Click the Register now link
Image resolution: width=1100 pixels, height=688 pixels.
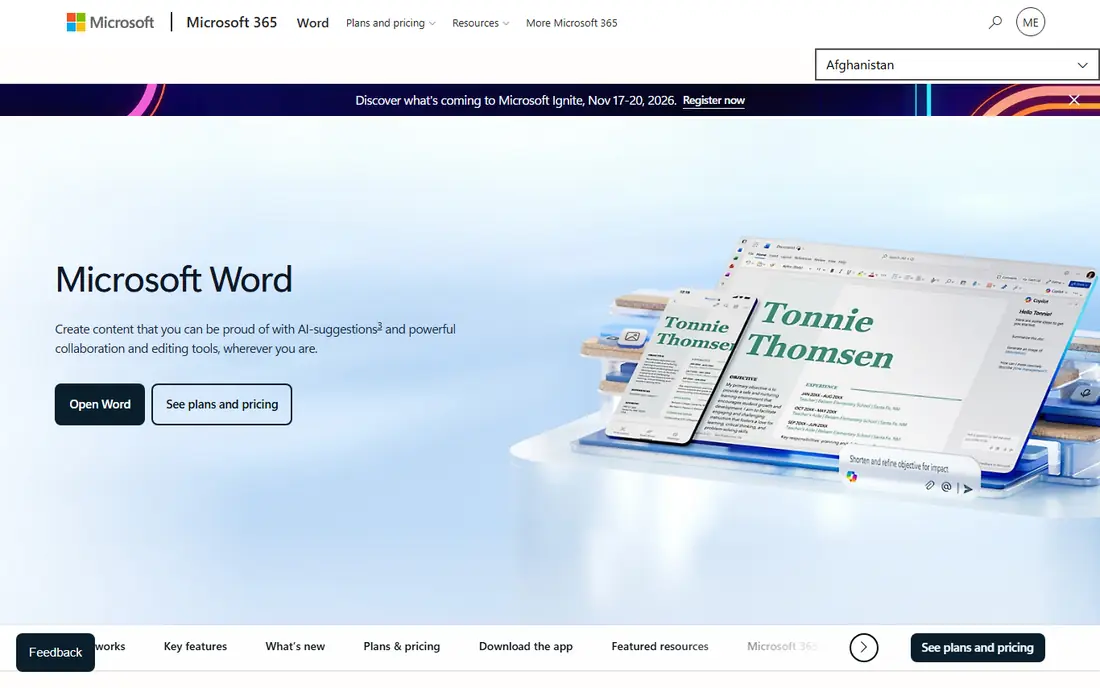pos(713,100)
